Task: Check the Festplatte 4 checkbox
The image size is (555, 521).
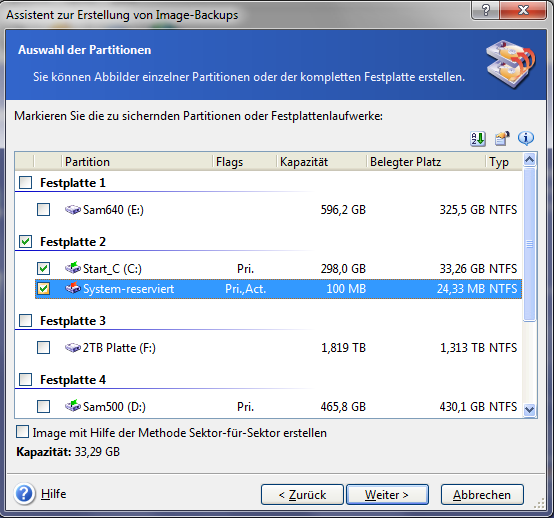Action: pyautogui.click(x=25, y=380)
